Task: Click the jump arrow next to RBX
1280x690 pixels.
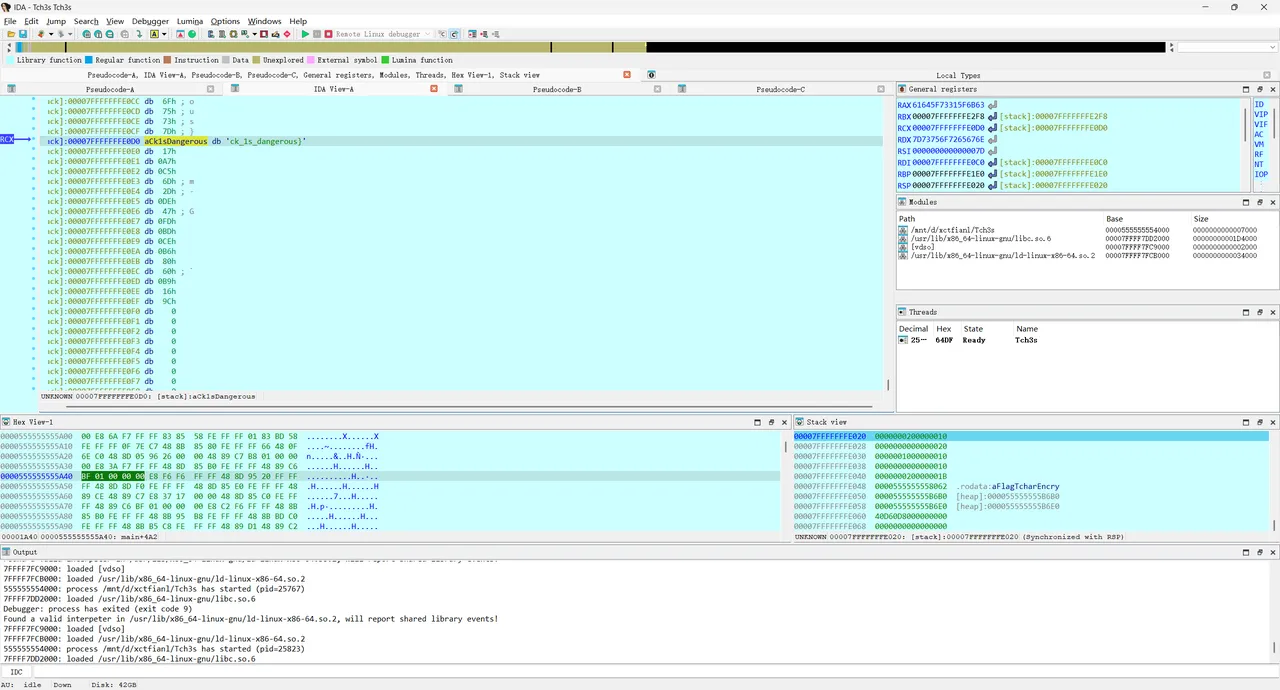Action: tap(993, 116)
